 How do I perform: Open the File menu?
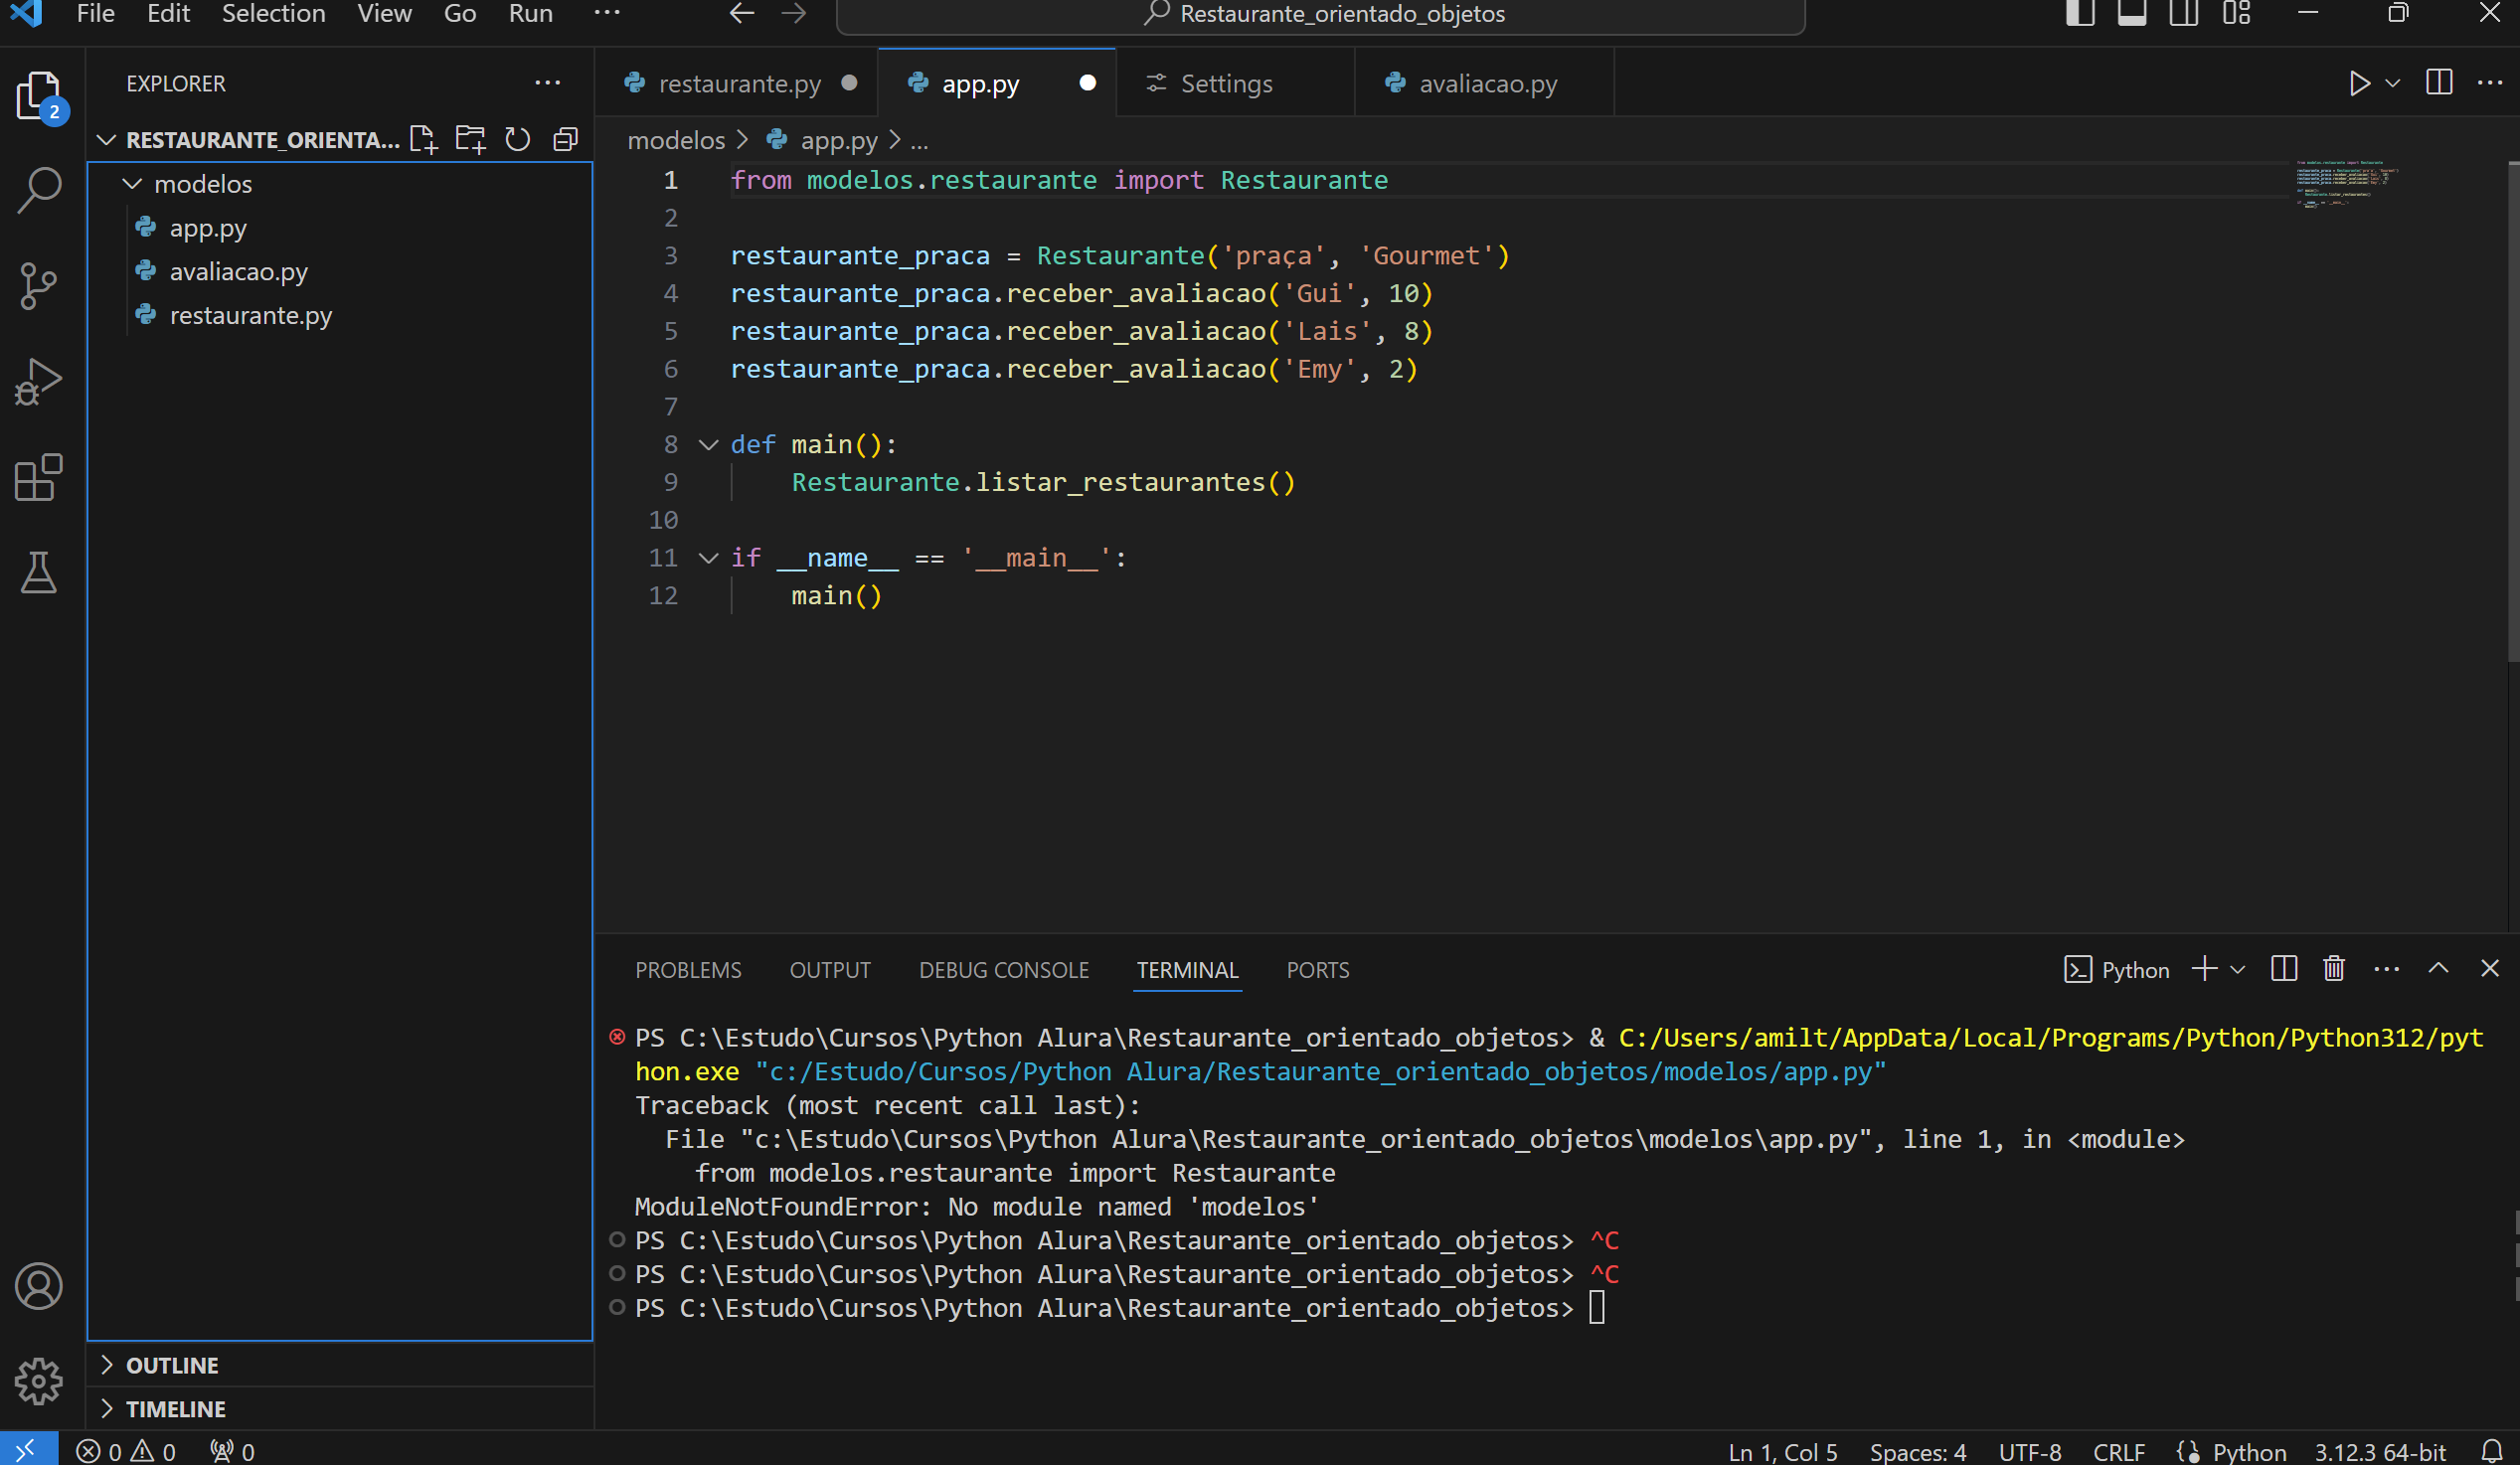95,13
